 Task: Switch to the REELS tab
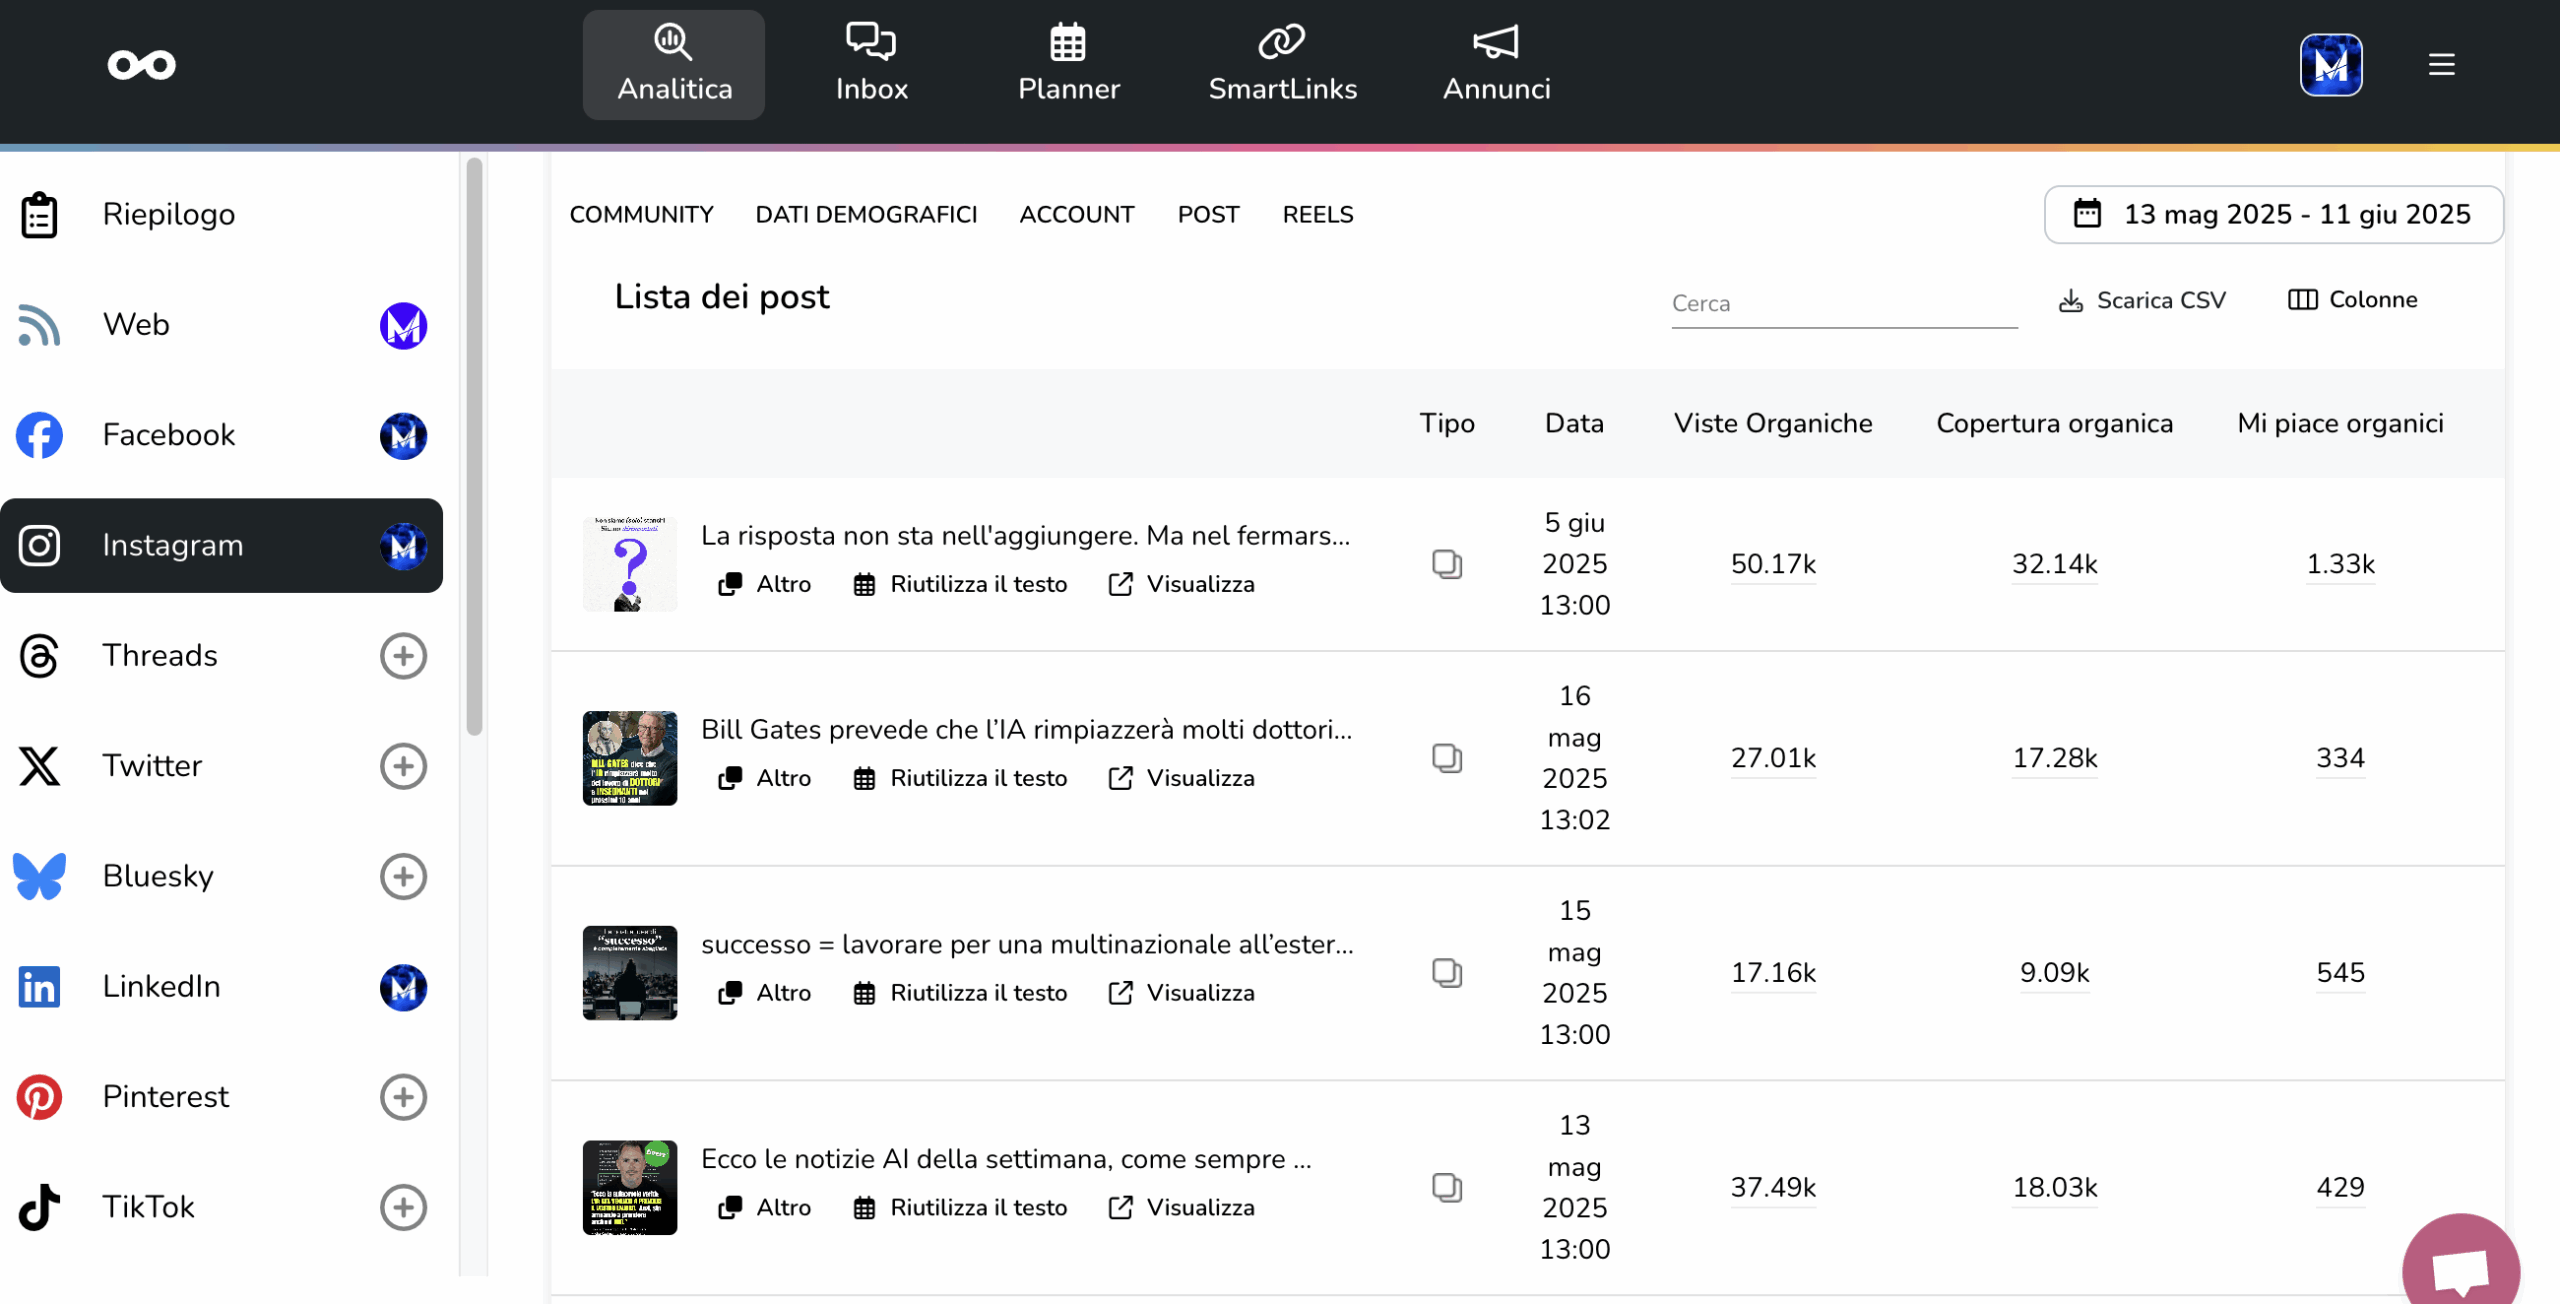pyautogui.click(x=1317, y=215)
